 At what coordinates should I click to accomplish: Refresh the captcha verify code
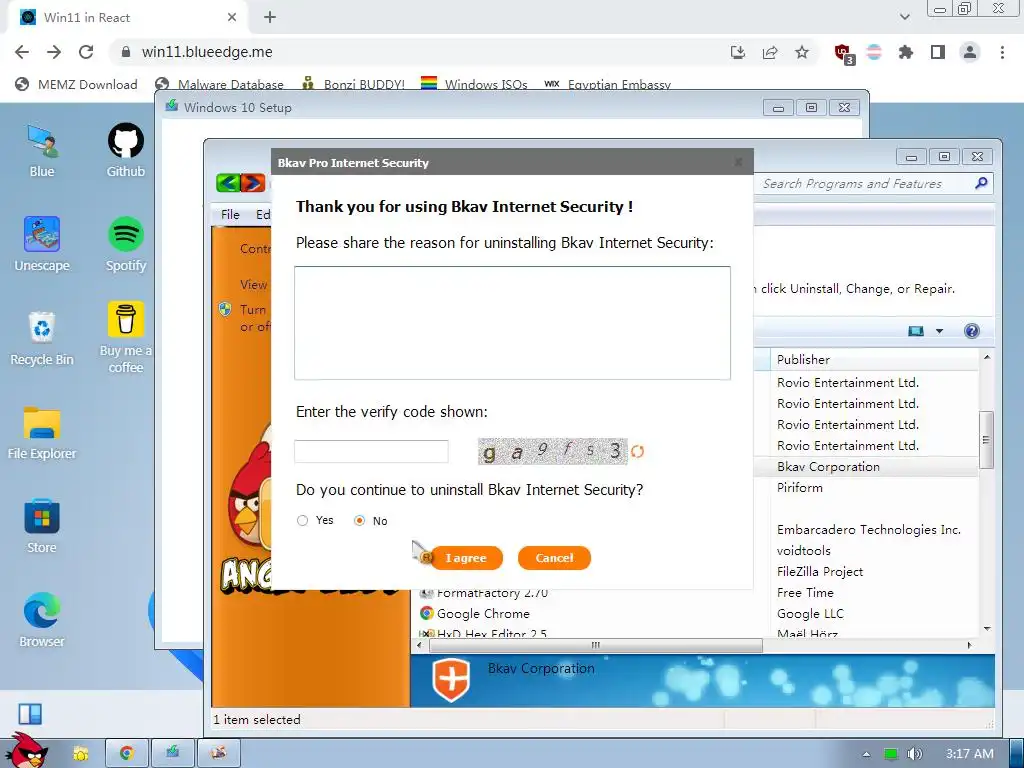(637, 451)
